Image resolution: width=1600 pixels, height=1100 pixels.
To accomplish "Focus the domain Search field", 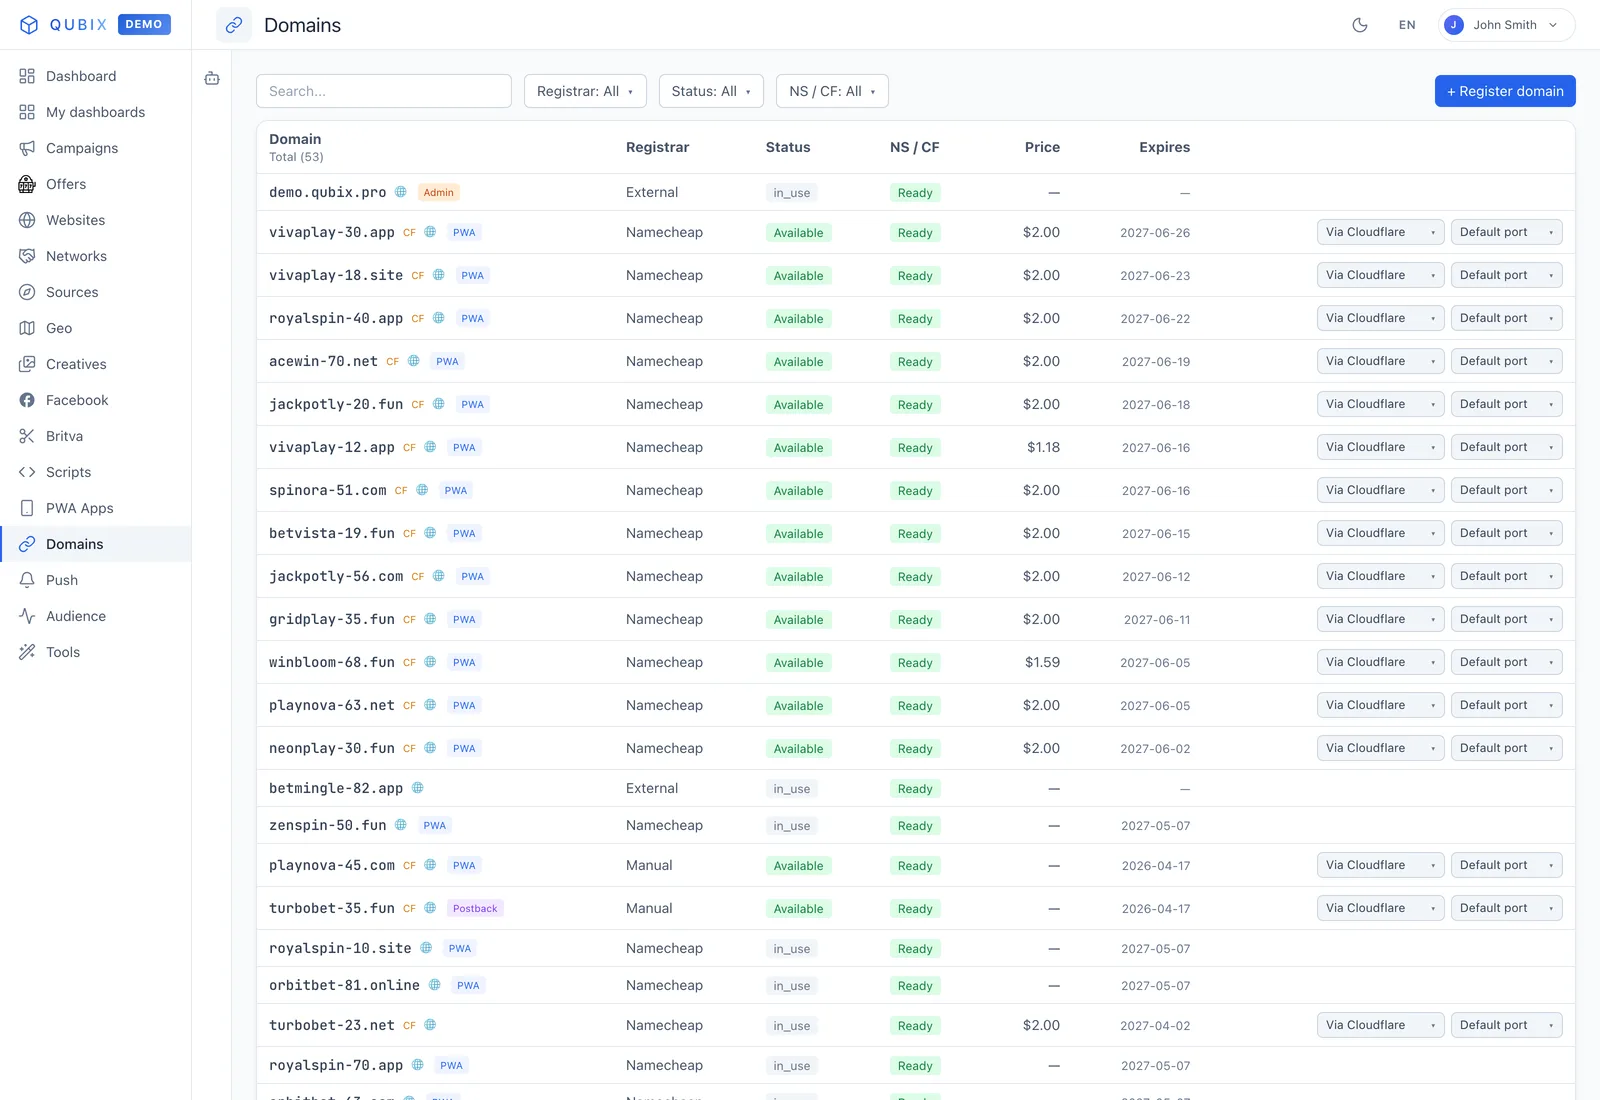I will pyautogui.click(x=384, y=91).
